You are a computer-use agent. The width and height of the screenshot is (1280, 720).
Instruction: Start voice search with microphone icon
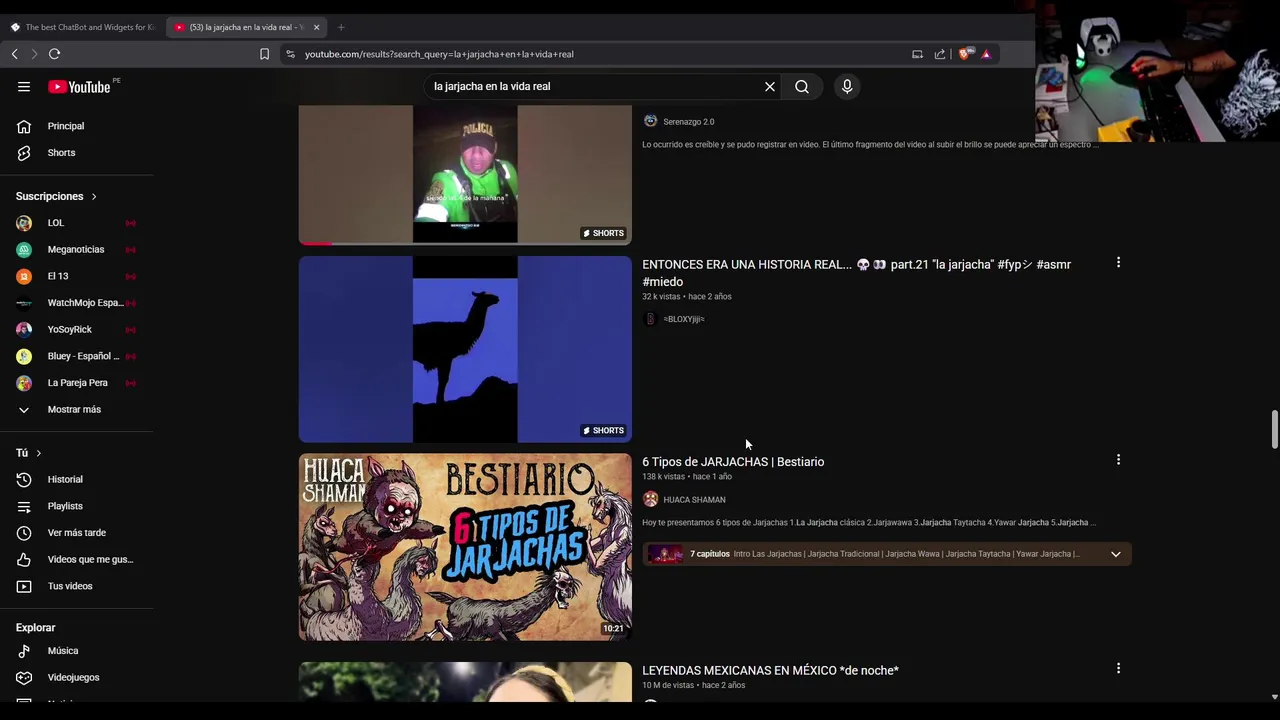pyautogui.click(x=847, y=87)
